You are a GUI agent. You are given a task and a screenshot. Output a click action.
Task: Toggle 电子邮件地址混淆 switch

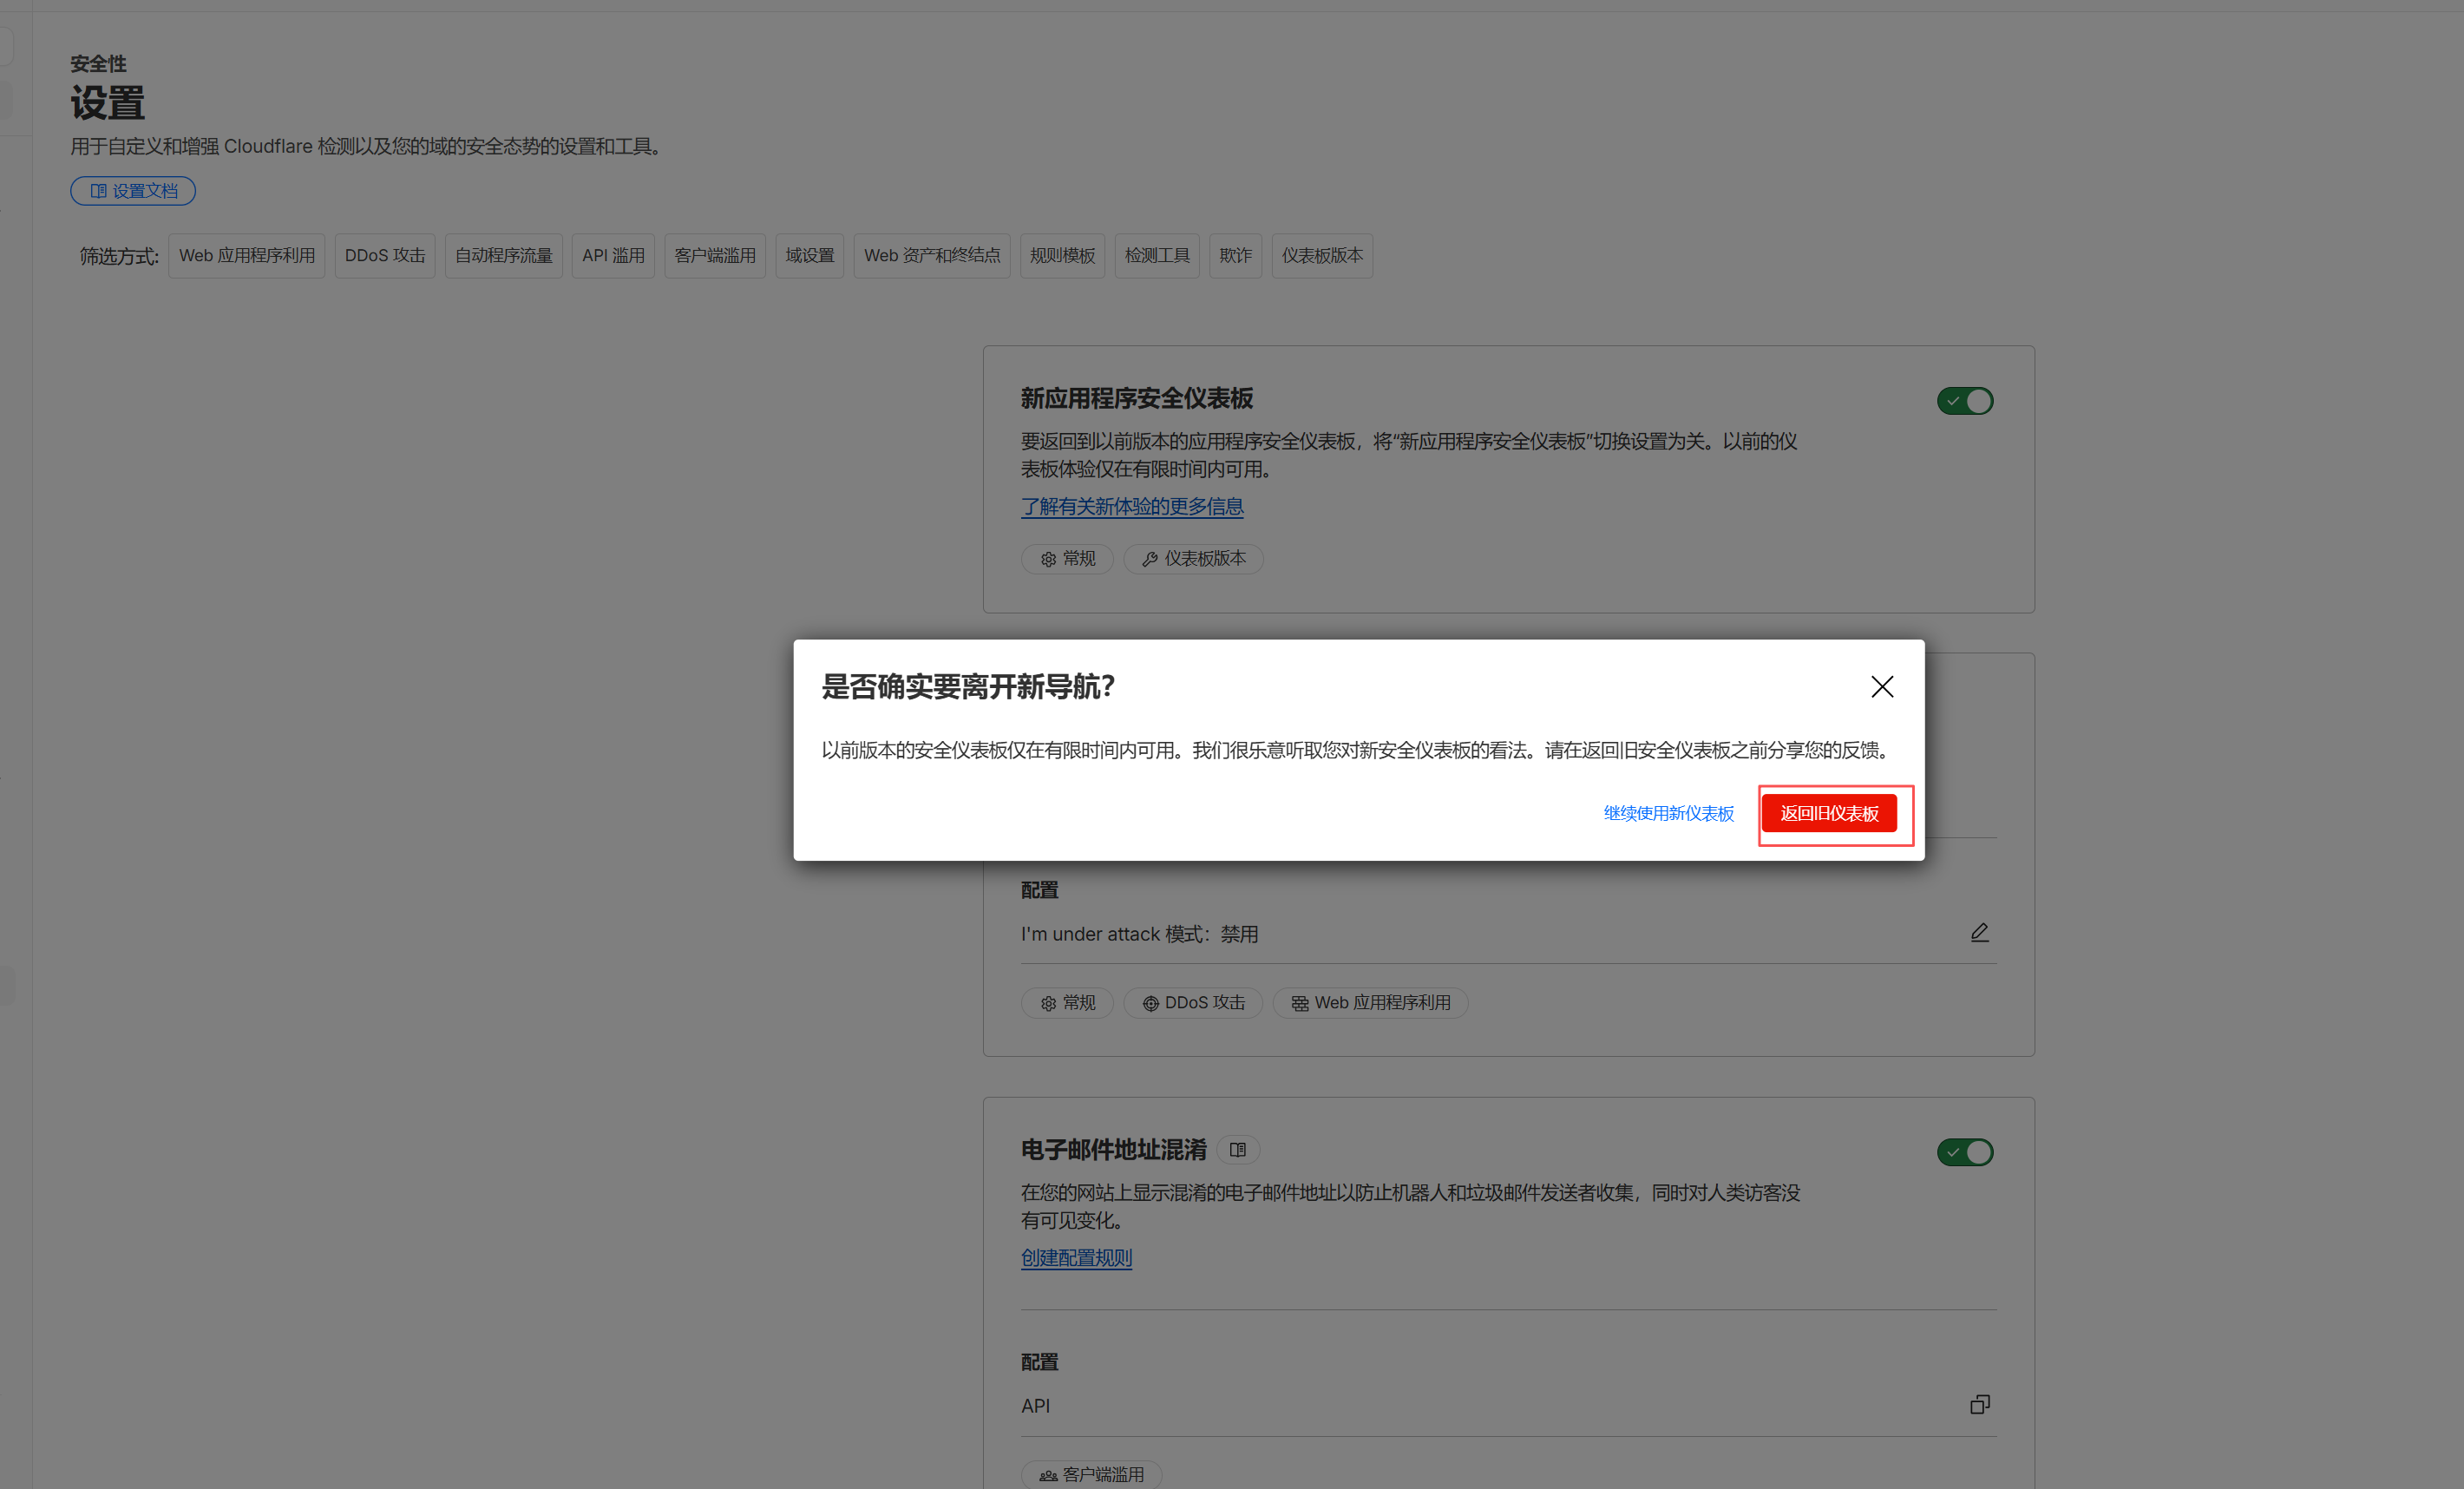(1964, 1152)
